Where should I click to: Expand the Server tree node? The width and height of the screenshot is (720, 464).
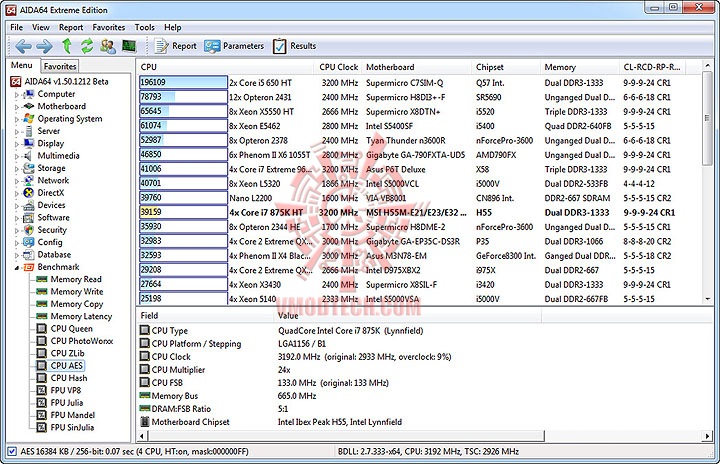pos(17,132)
